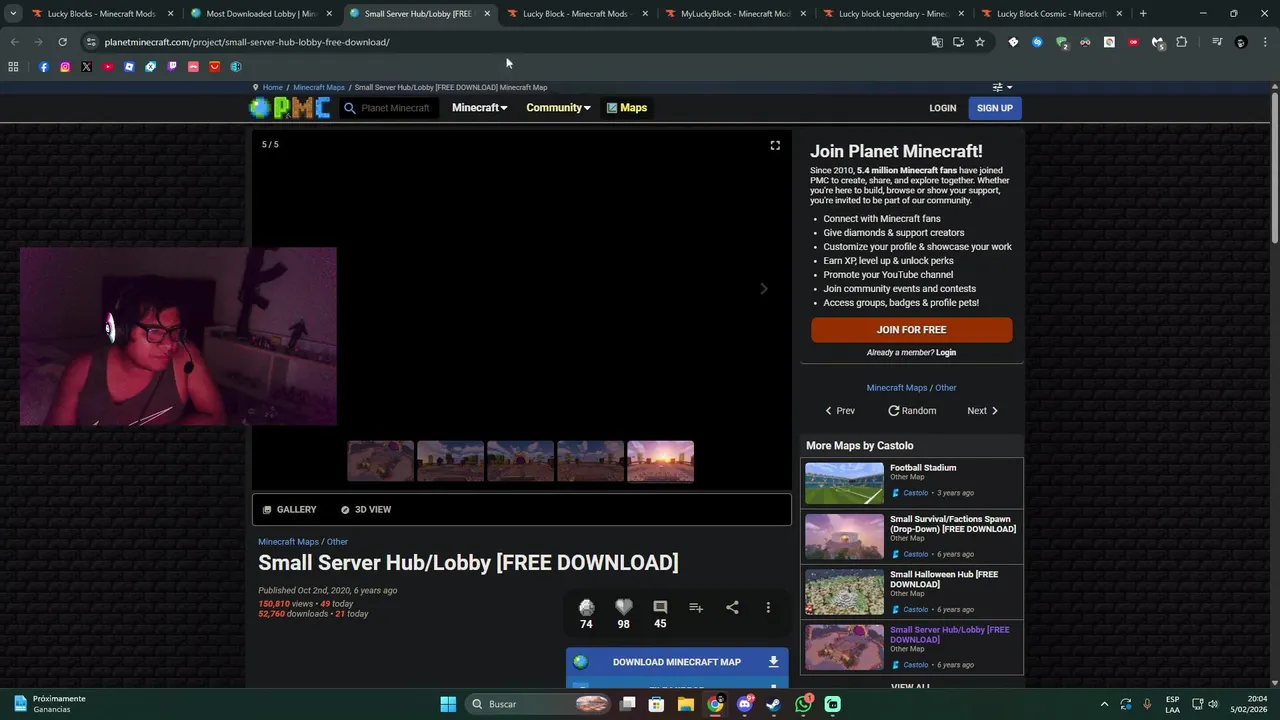Screen dimensions: 1280x720
Task: Open a new browser tab with plus
Action: (1143, 14)
